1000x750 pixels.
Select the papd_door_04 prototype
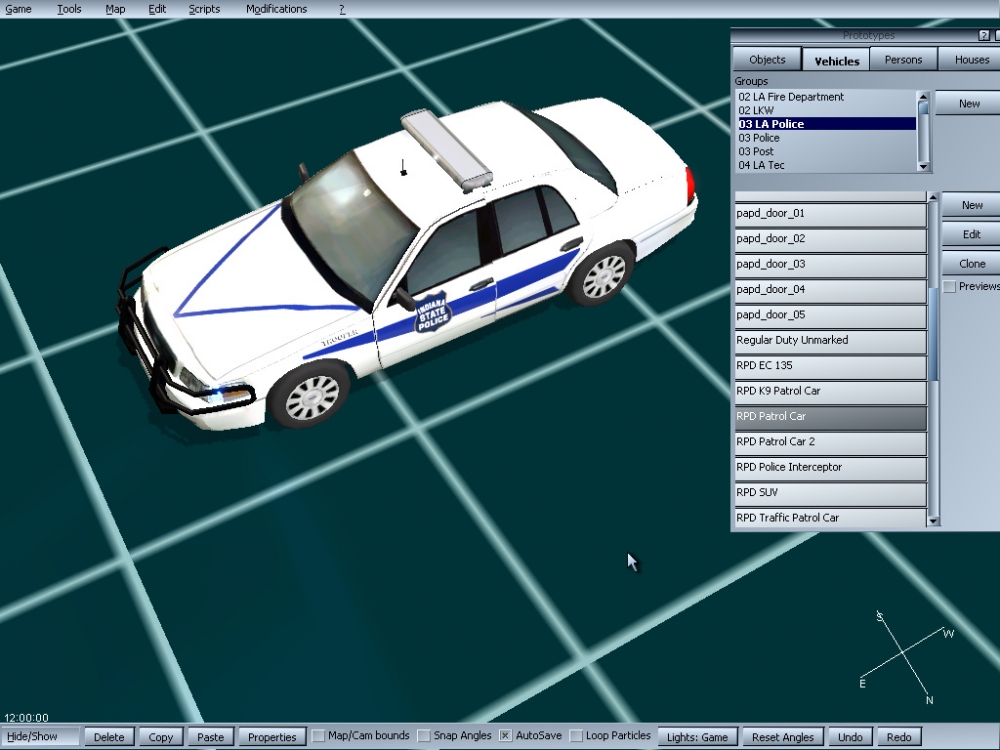tap(830, 290)
